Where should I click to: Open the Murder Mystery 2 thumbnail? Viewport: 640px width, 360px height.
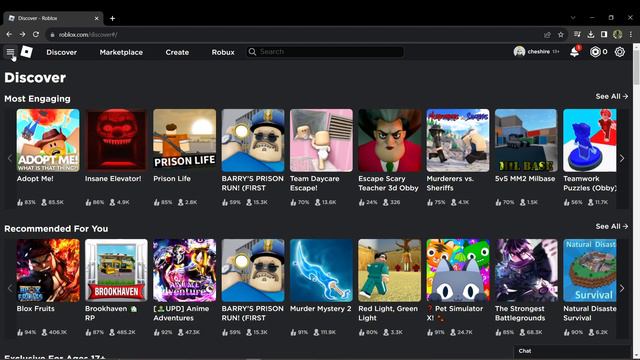[x=321, y=270]
